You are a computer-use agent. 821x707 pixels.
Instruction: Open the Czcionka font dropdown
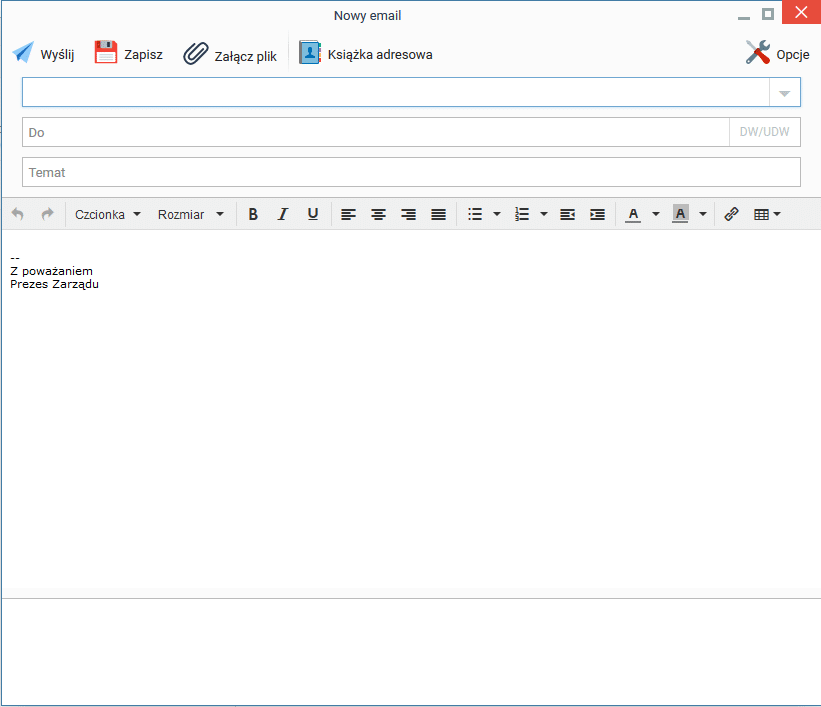click(108, 214)
